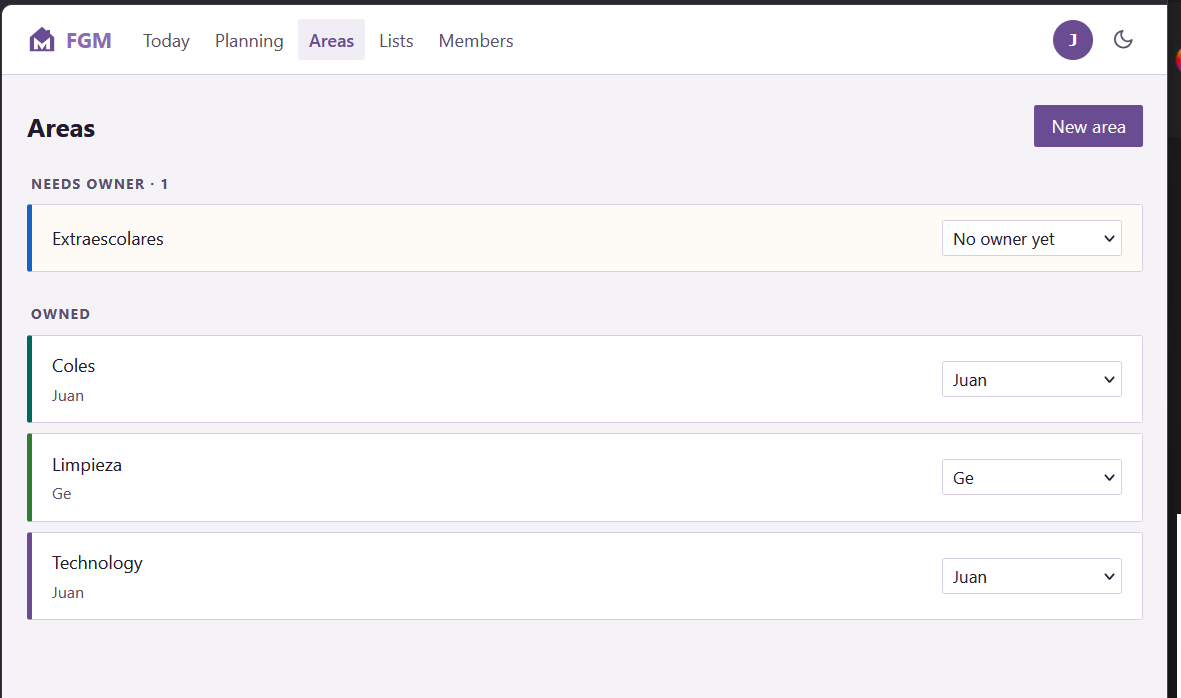
Task: Click the FGM house logo icon
Action: [42, 40]
